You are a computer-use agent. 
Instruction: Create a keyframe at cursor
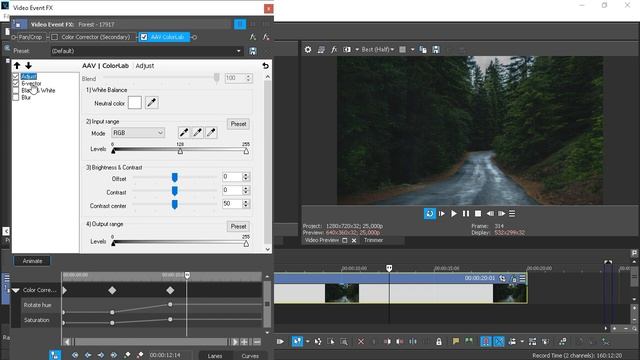127,355
